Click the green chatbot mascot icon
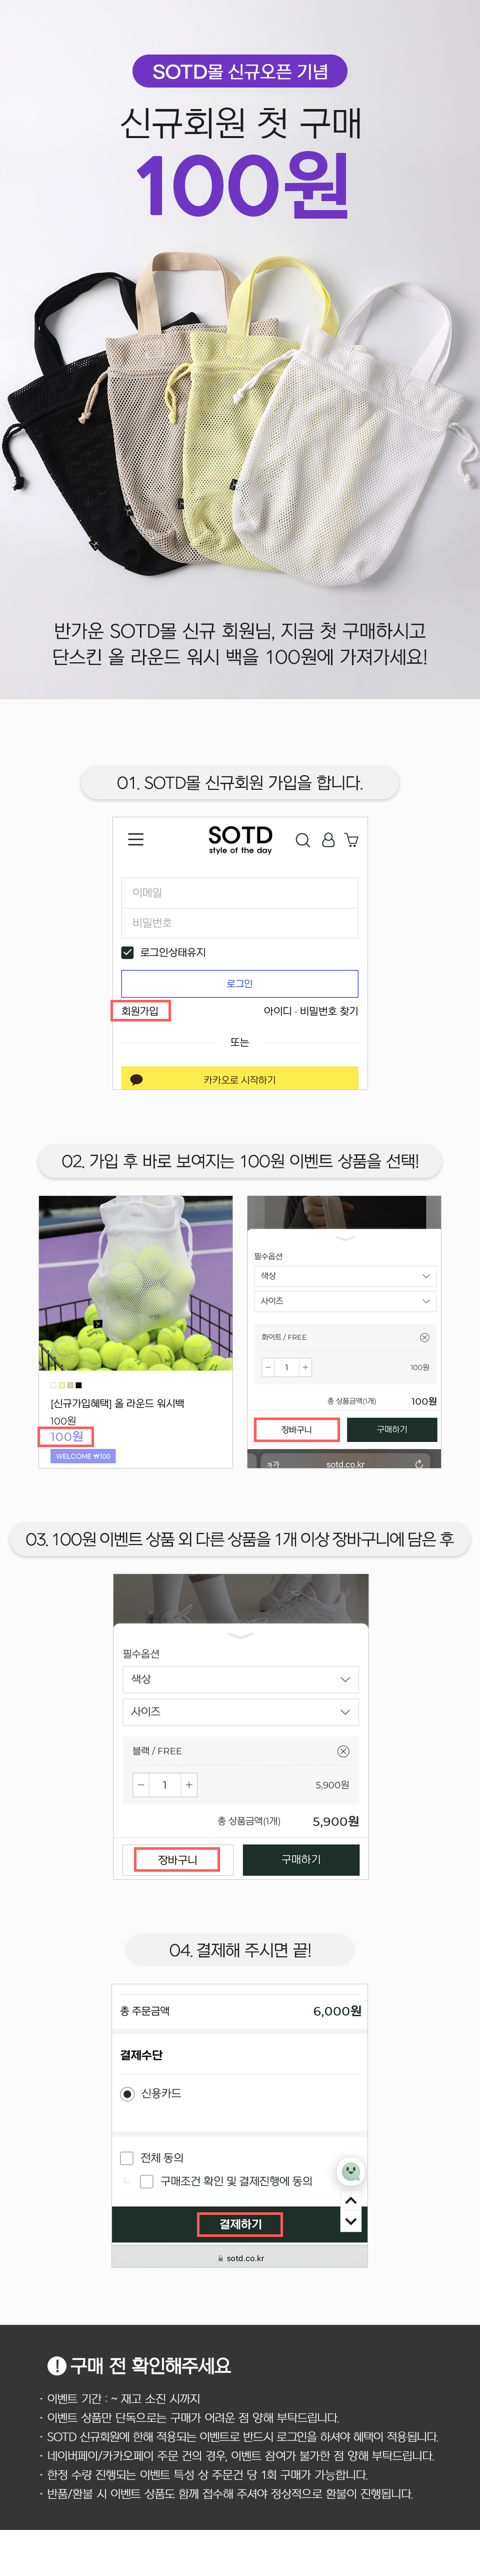This screenshot has height=2576, width=480. tap(351, 2171)
